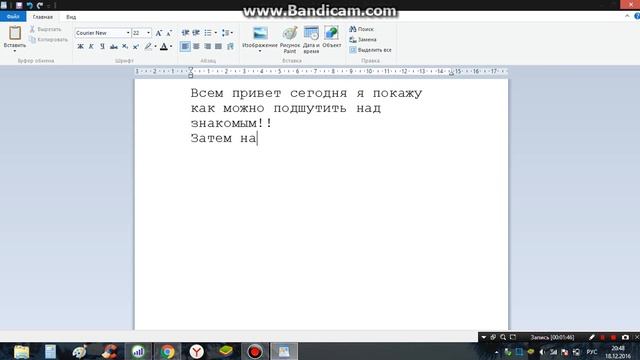Open the Paint palette app on taskbar
The image size is (640, 360).
pos(80,351)
